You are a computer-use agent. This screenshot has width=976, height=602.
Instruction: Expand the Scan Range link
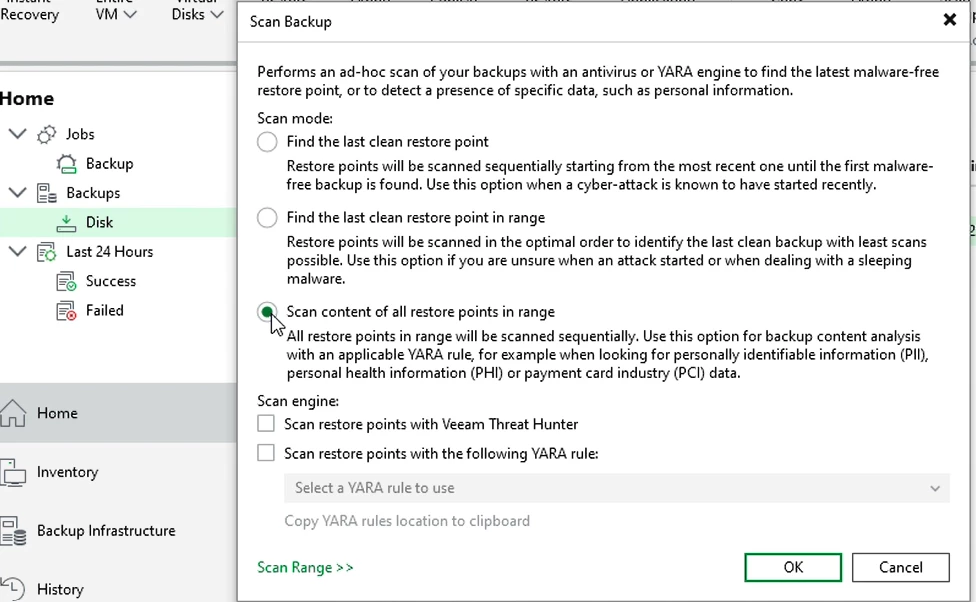(305, 568)
